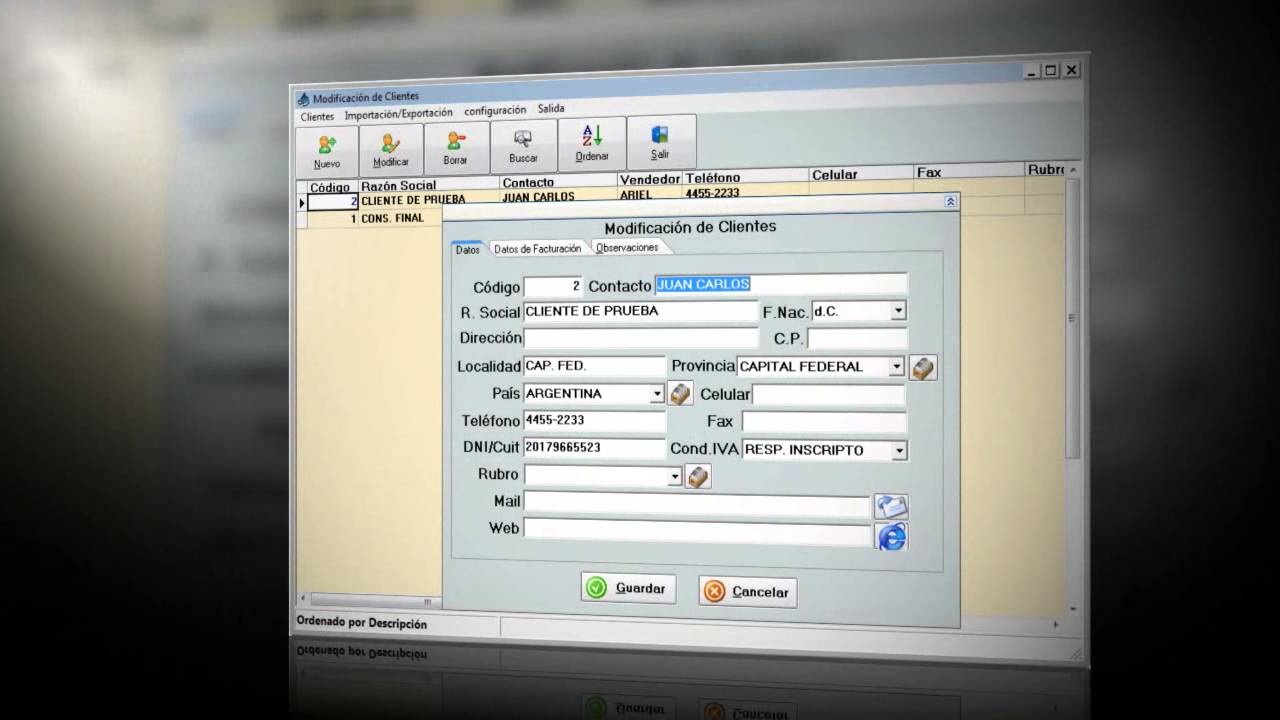Click the Dirección input field
1280x720 pixels.
coord(640,338)
